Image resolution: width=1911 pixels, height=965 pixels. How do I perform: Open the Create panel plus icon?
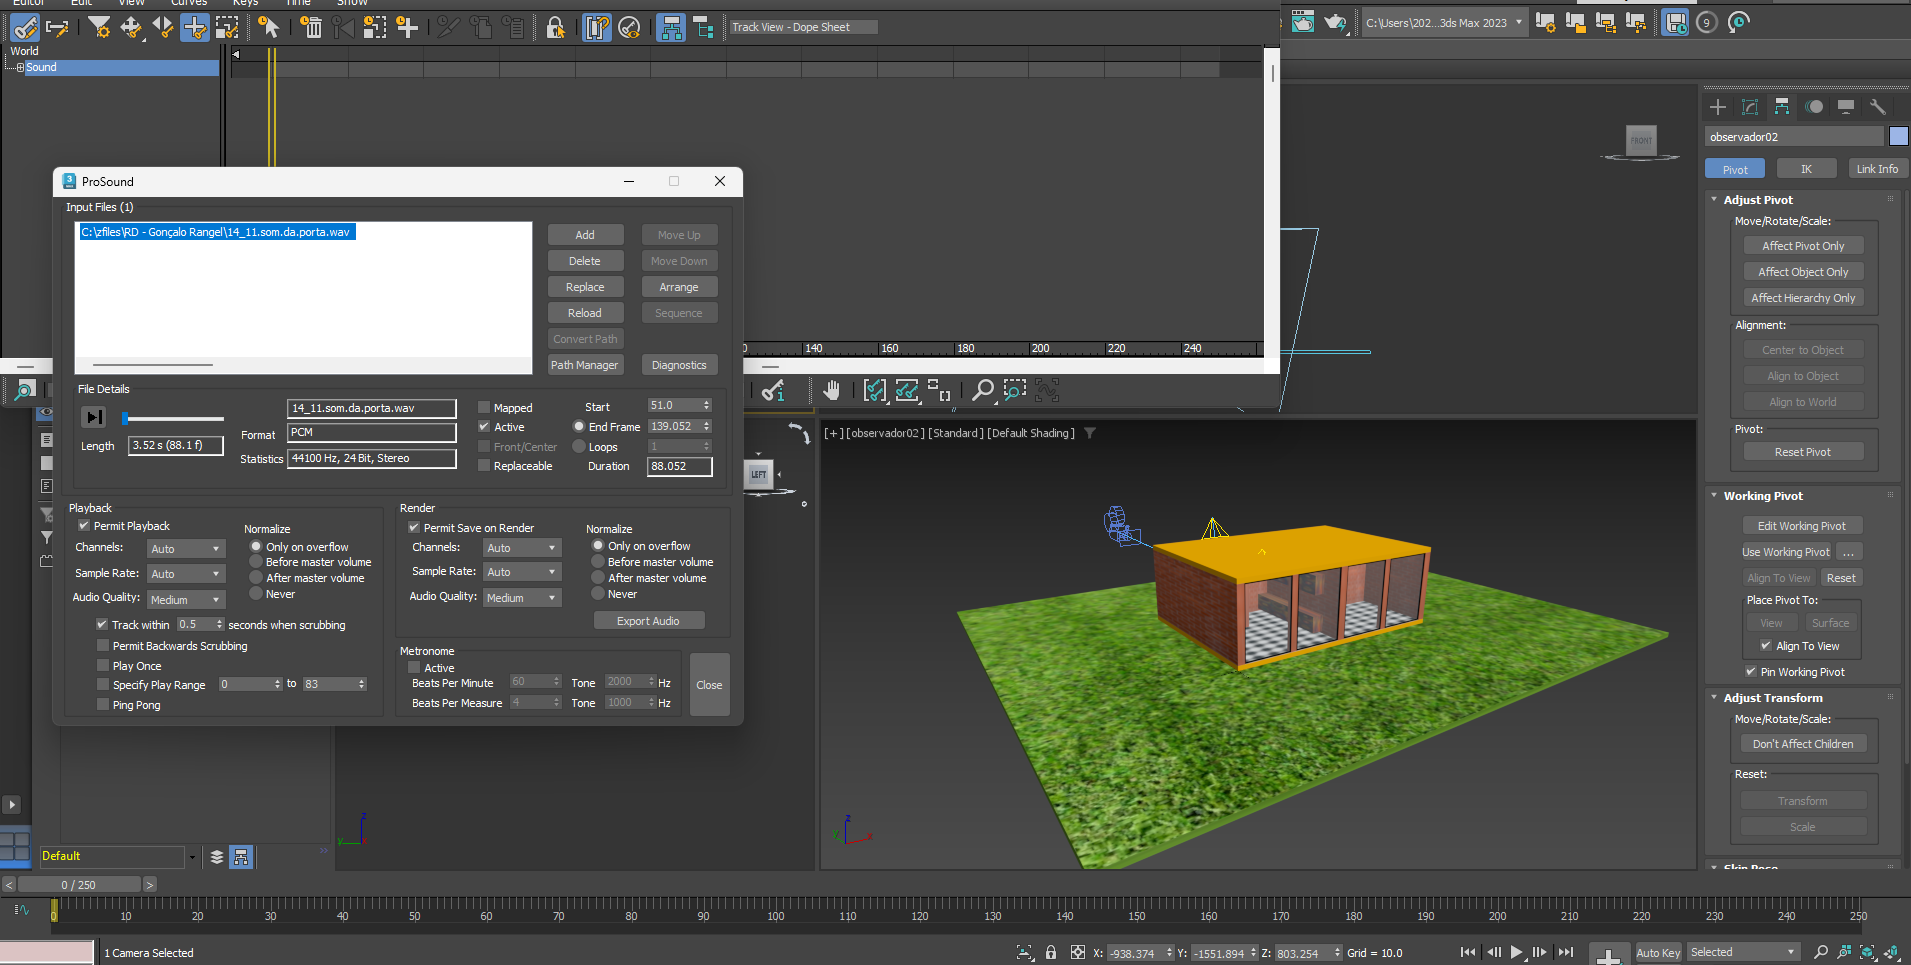point(1718,107)
